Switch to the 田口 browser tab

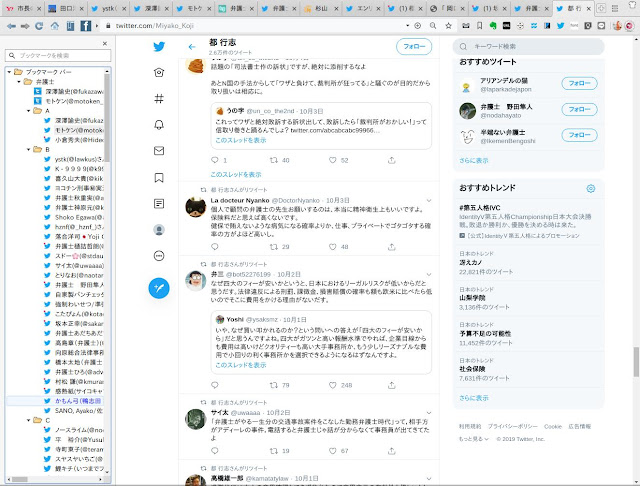(x=65, y=8)
